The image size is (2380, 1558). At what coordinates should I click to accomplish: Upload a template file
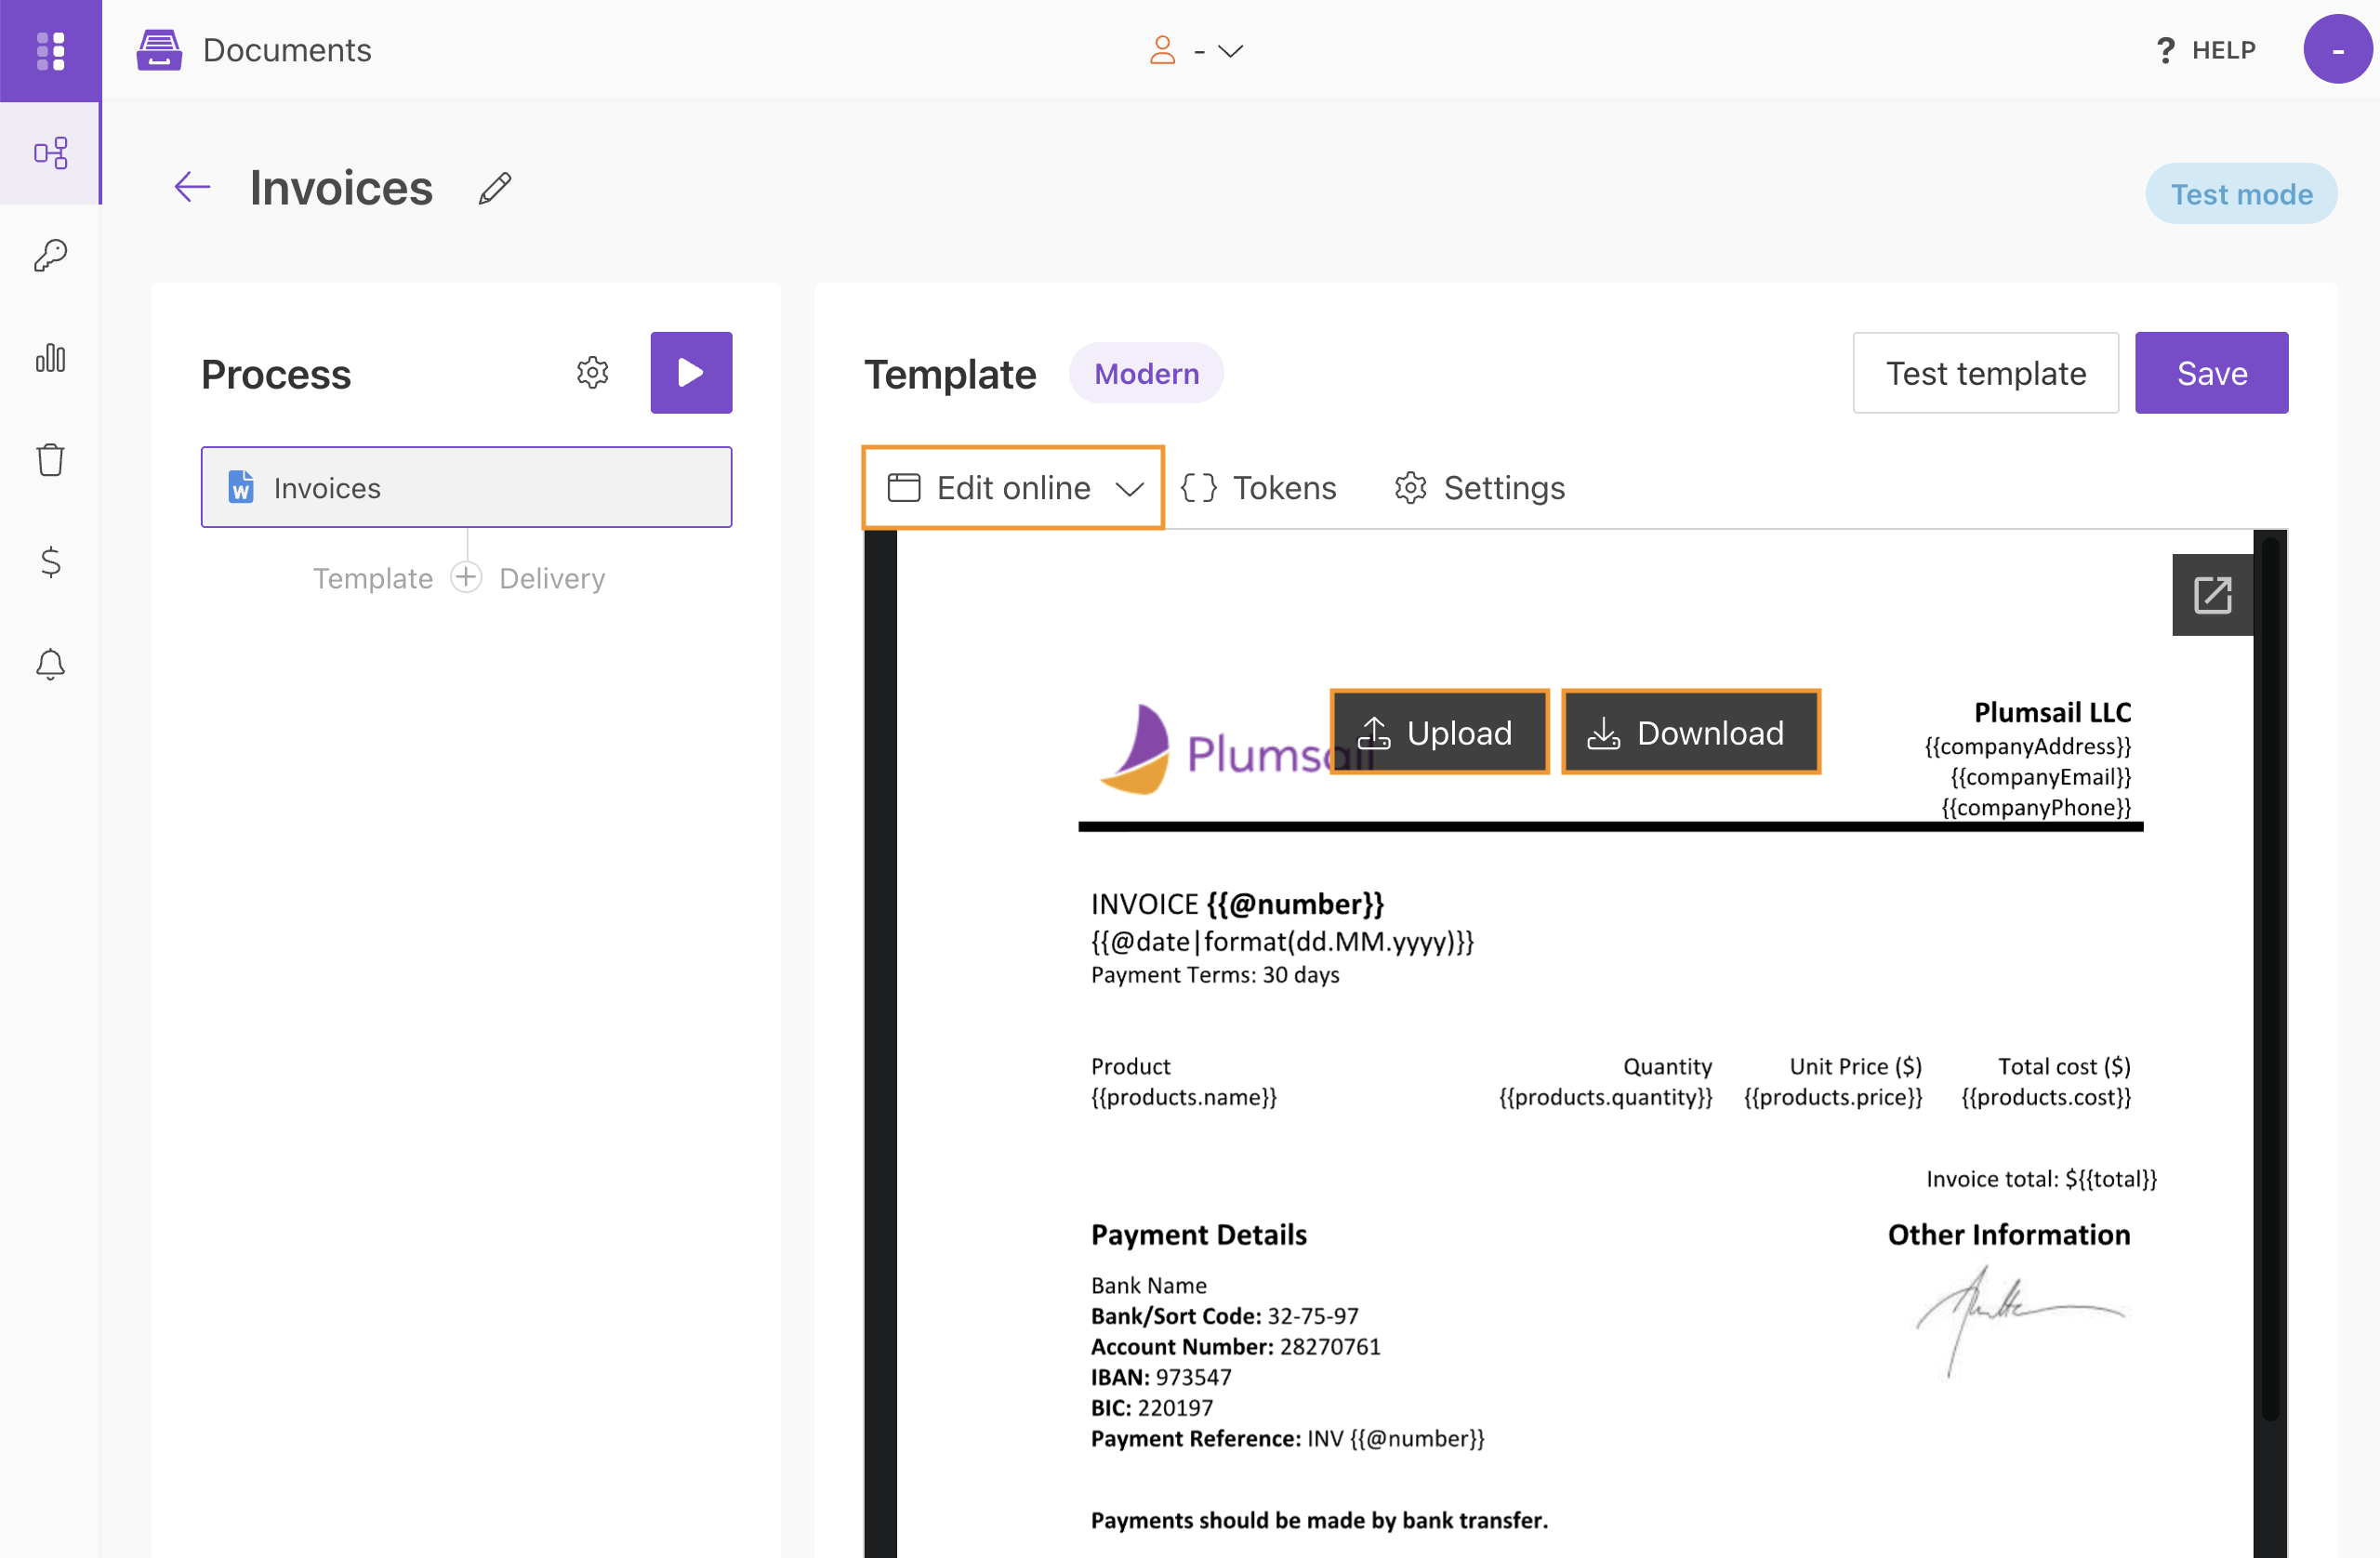[x=1438, y=732]
